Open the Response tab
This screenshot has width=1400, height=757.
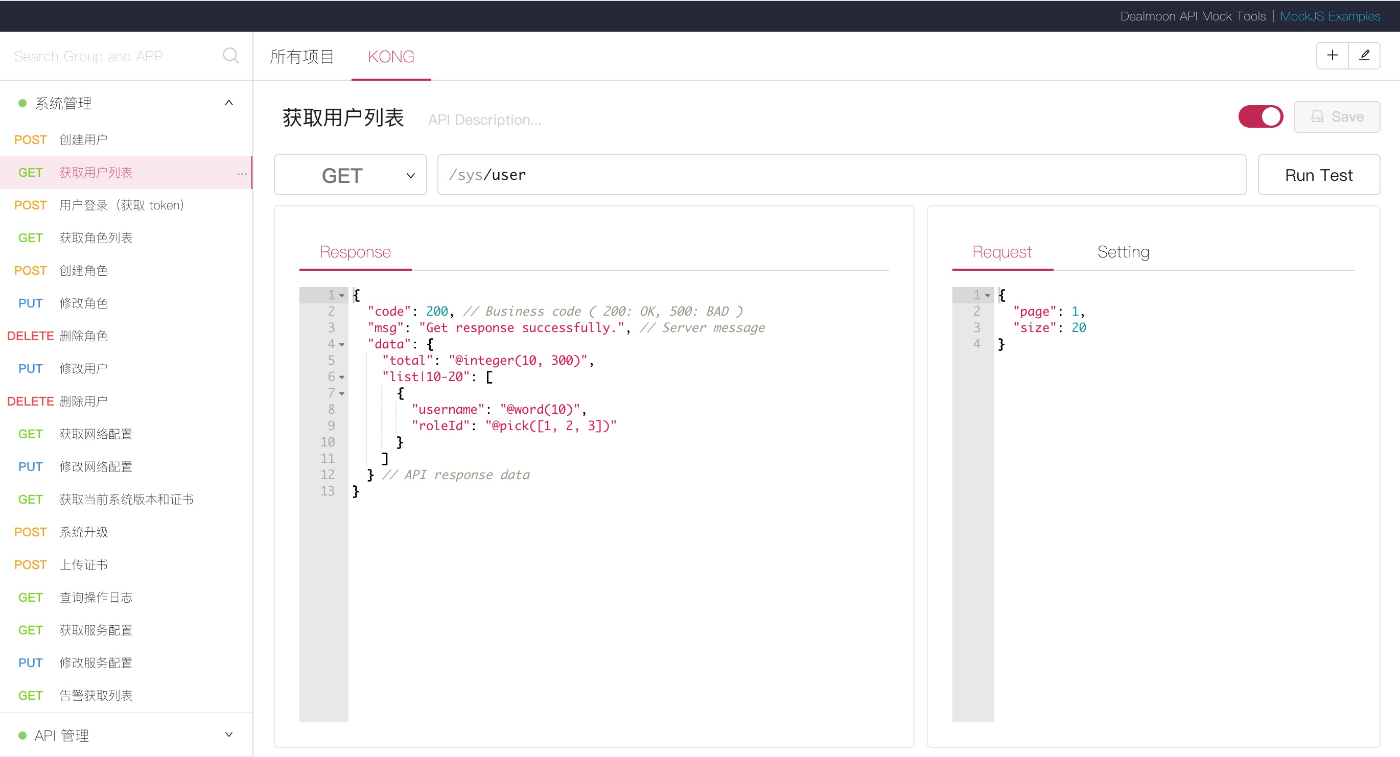[355, 252]
